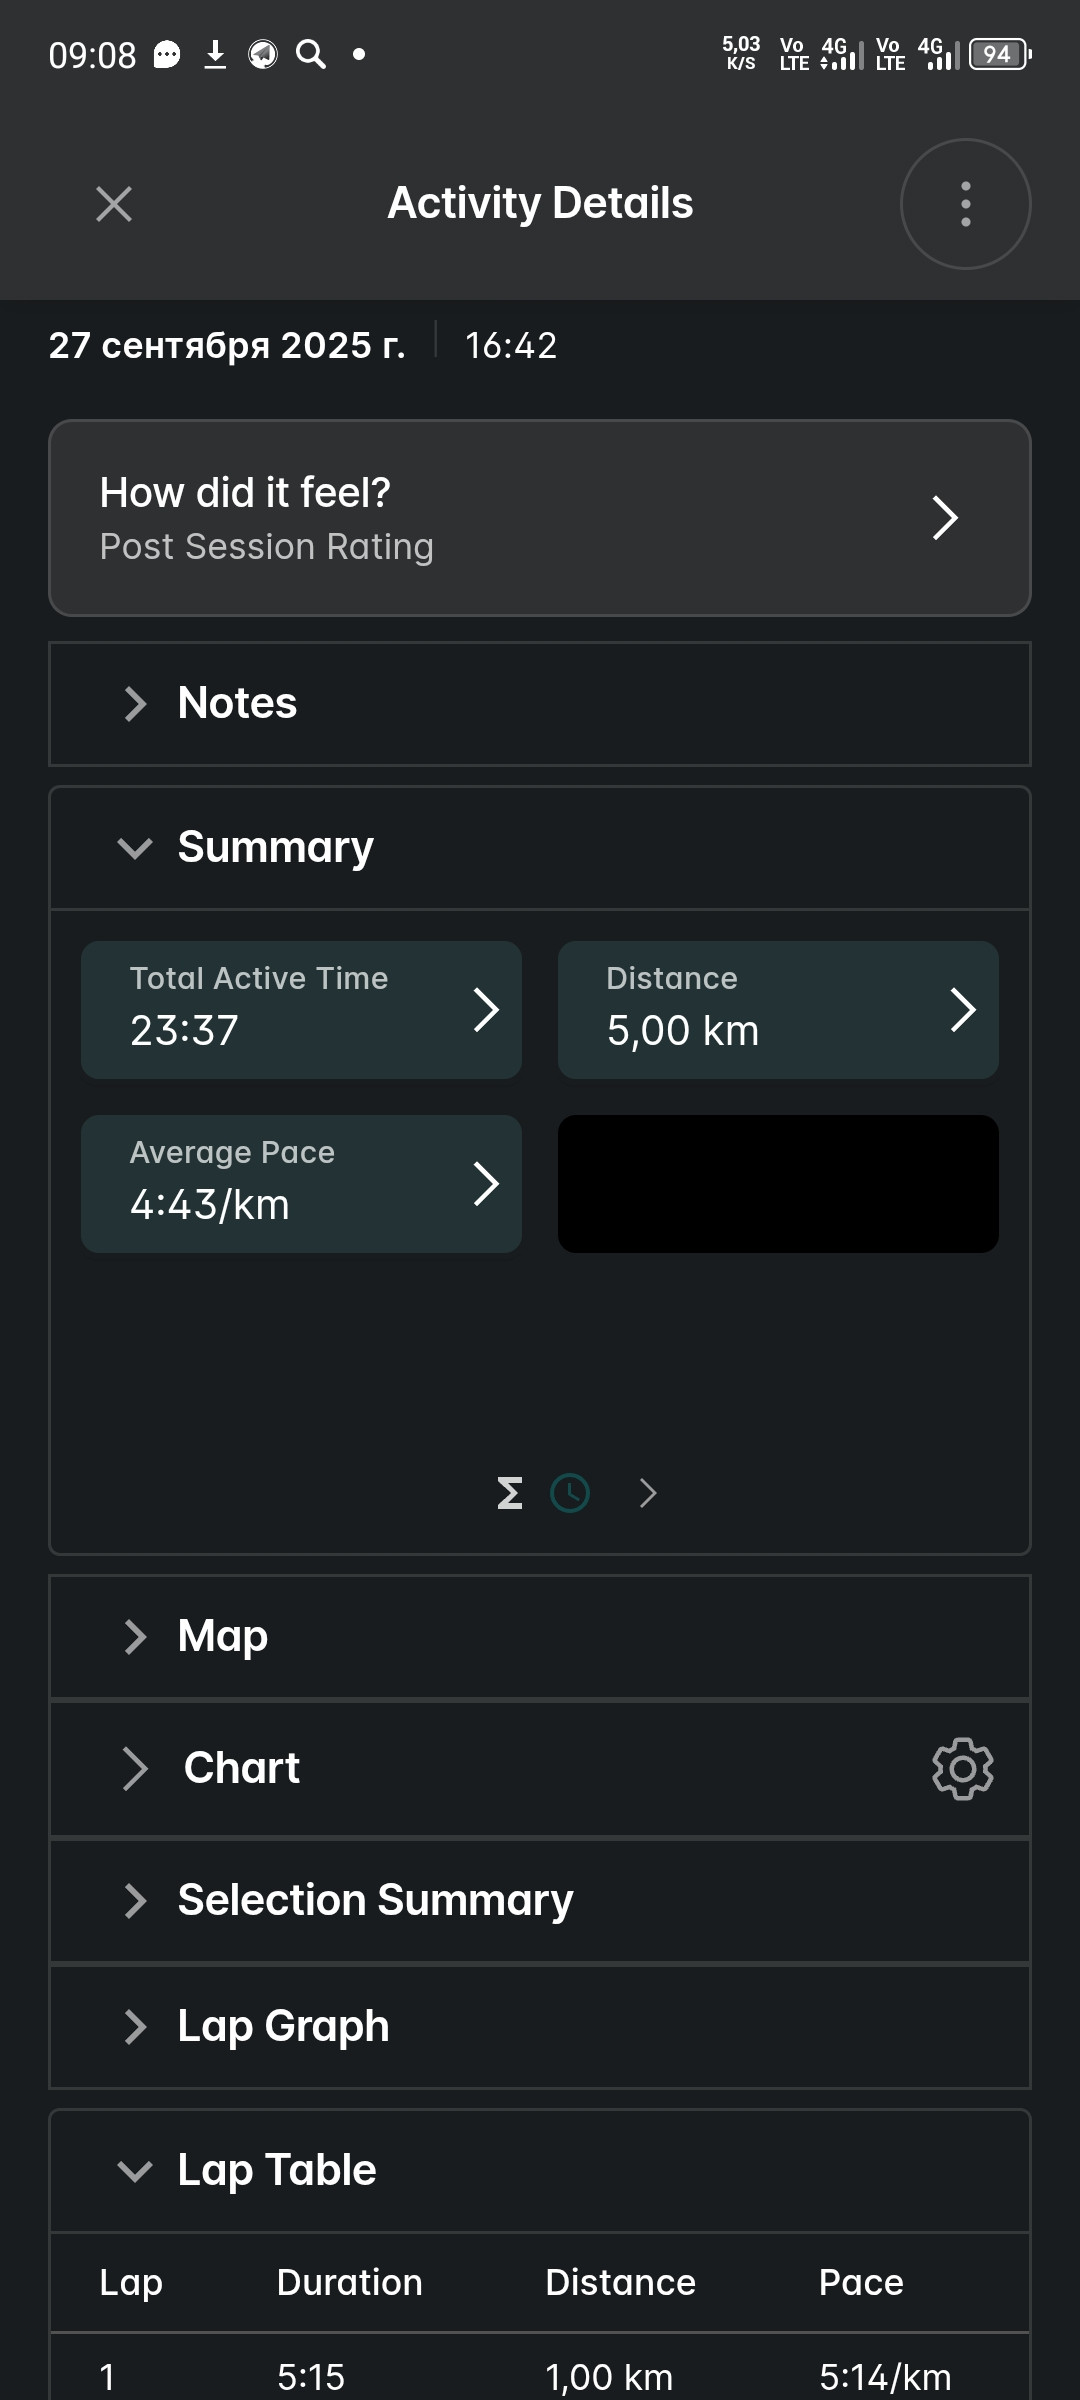Open Total Active Time details
Image resolution: width=1080 pixels, height=2400 pixels.
coord(301,1009)
